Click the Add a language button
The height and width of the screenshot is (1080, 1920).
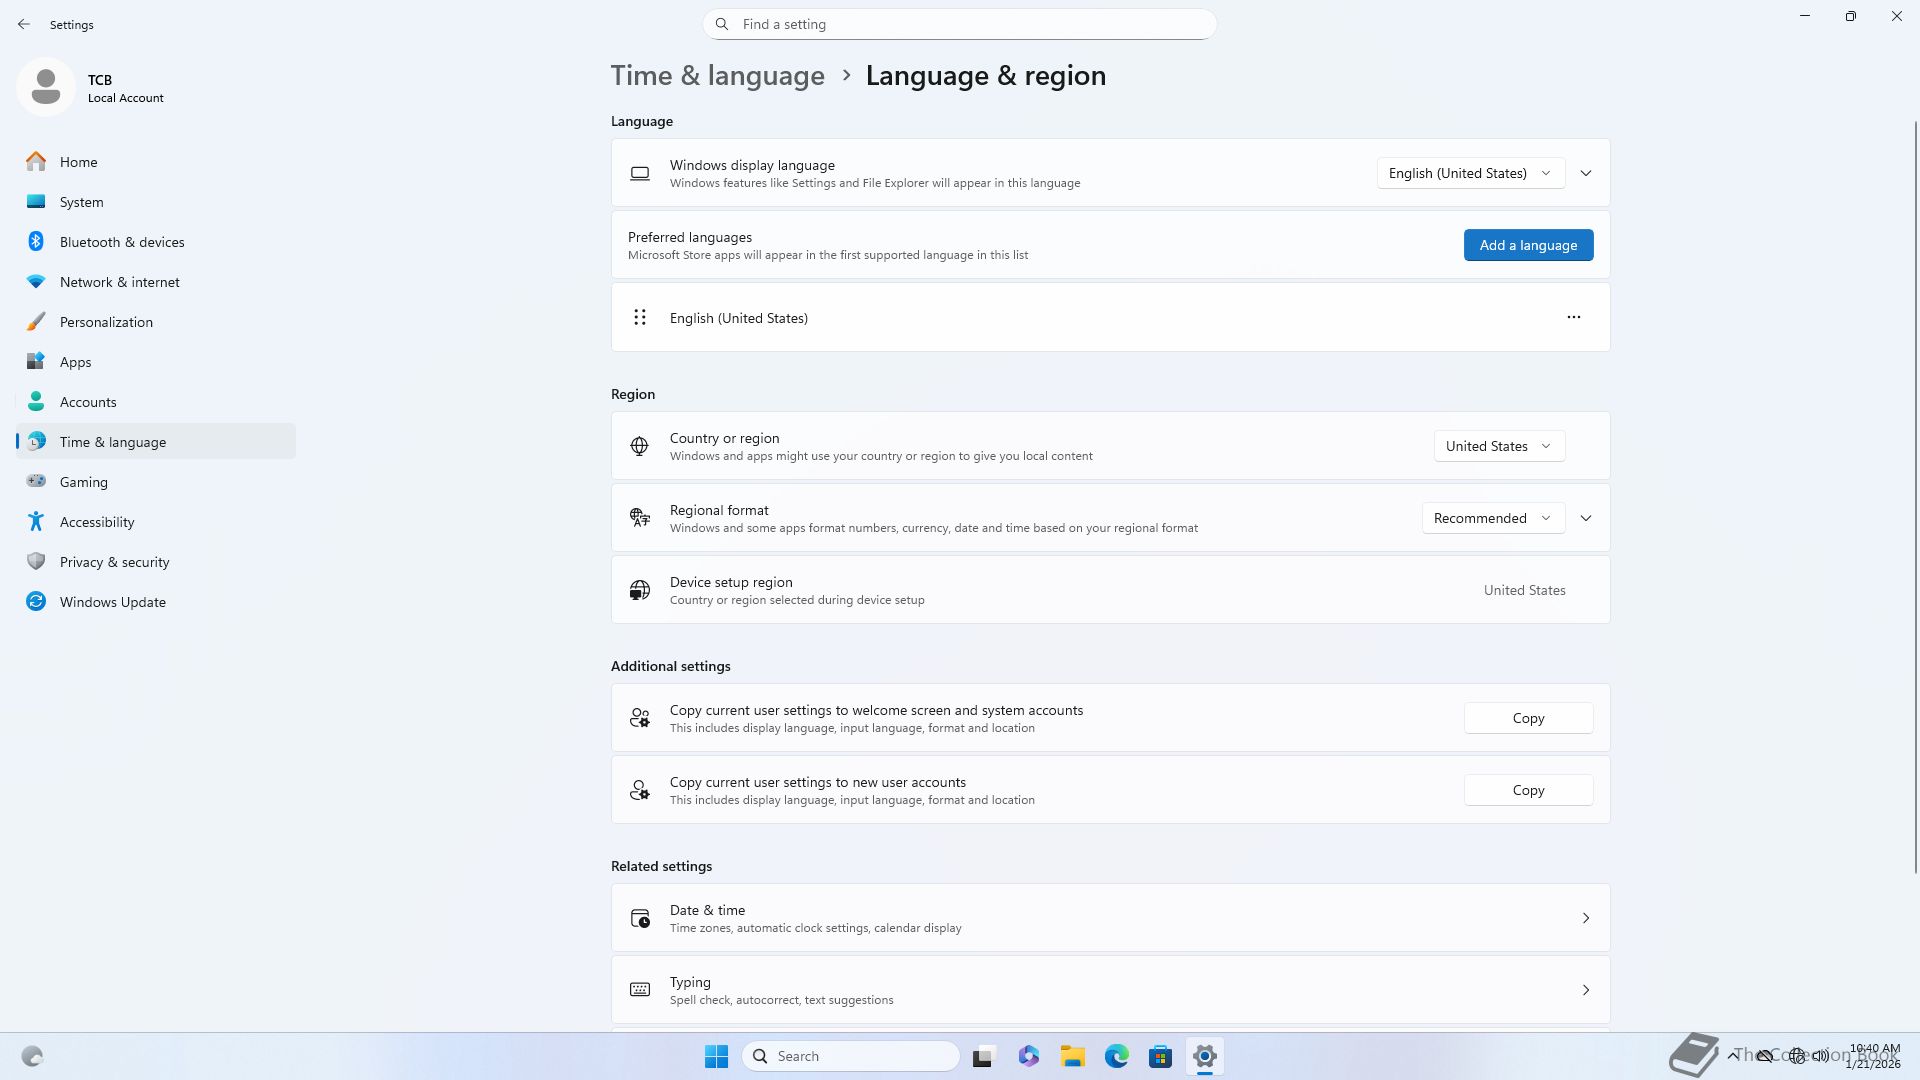point(1528,245)
